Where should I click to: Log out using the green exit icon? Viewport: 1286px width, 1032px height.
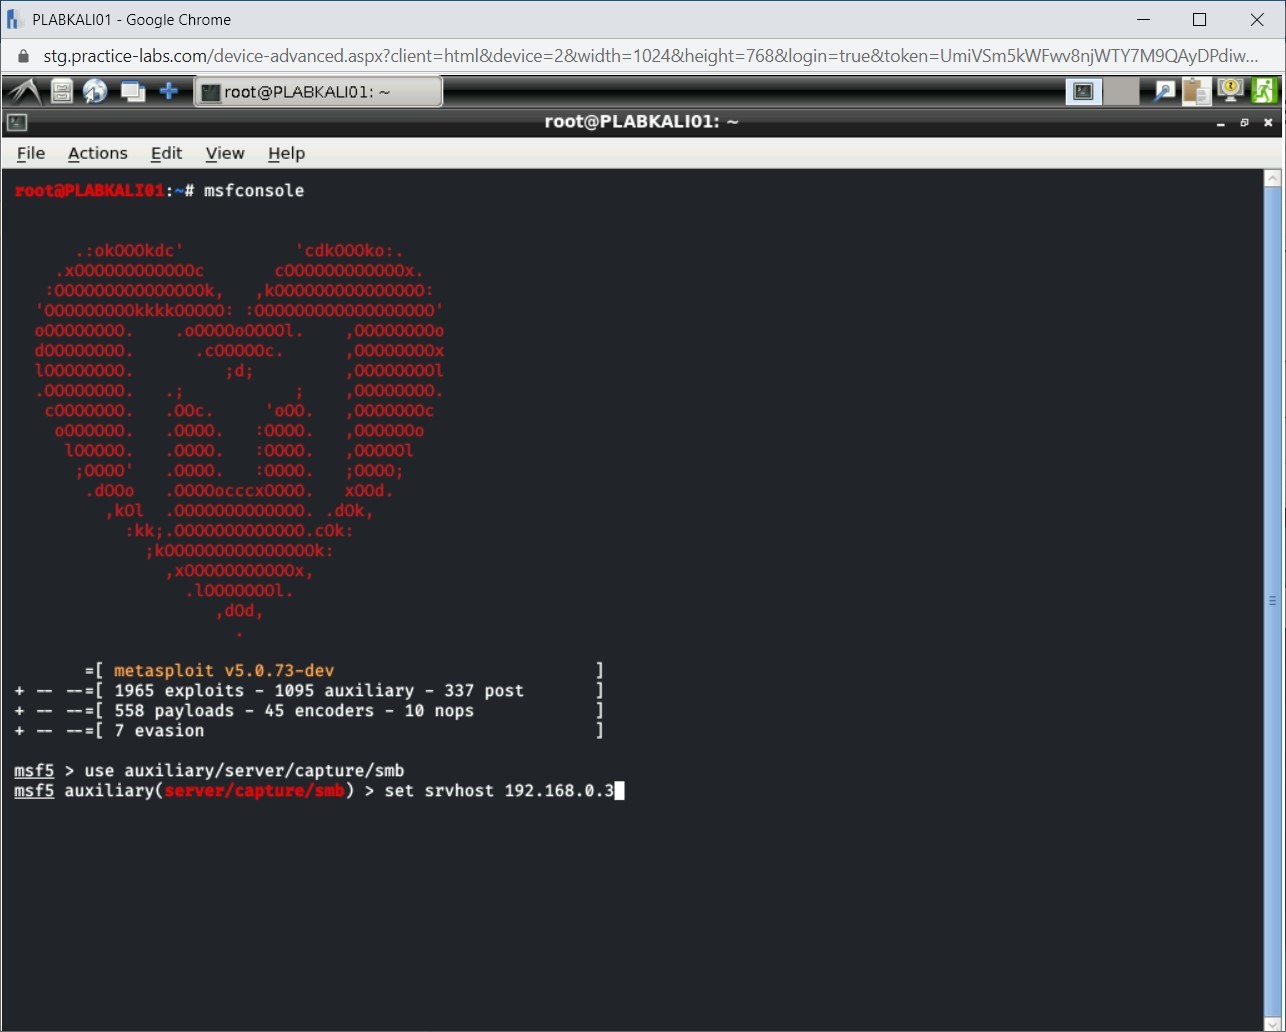coord(1265,91)
